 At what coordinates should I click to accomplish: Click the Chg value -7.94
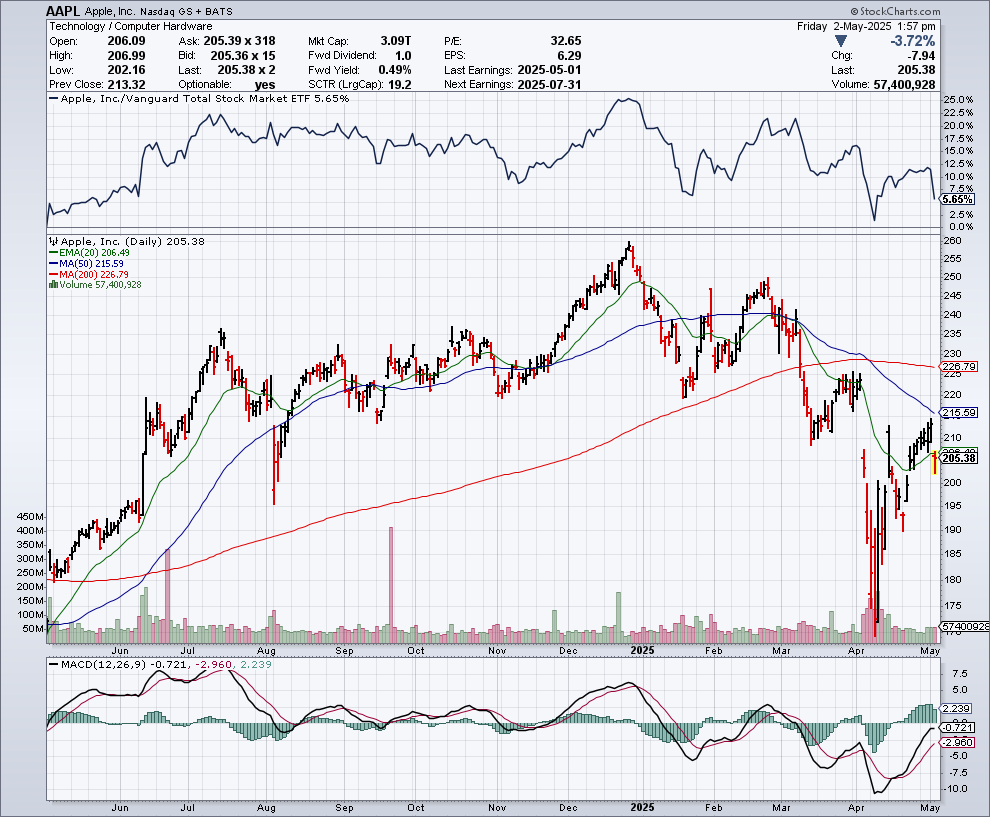click(x=921, y=56)
